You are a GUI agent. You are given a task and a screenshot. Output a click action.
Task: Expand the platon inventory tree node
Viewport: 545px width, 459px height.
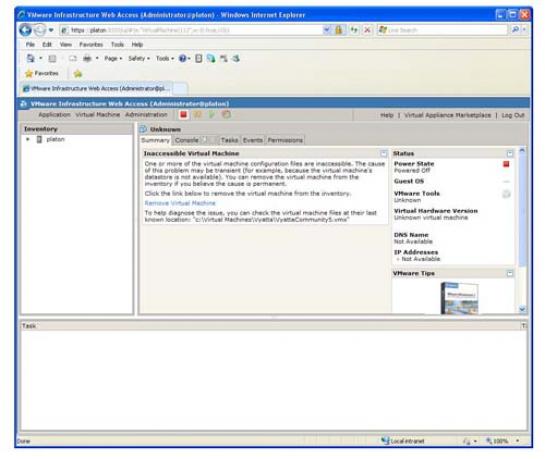[28, 139]
